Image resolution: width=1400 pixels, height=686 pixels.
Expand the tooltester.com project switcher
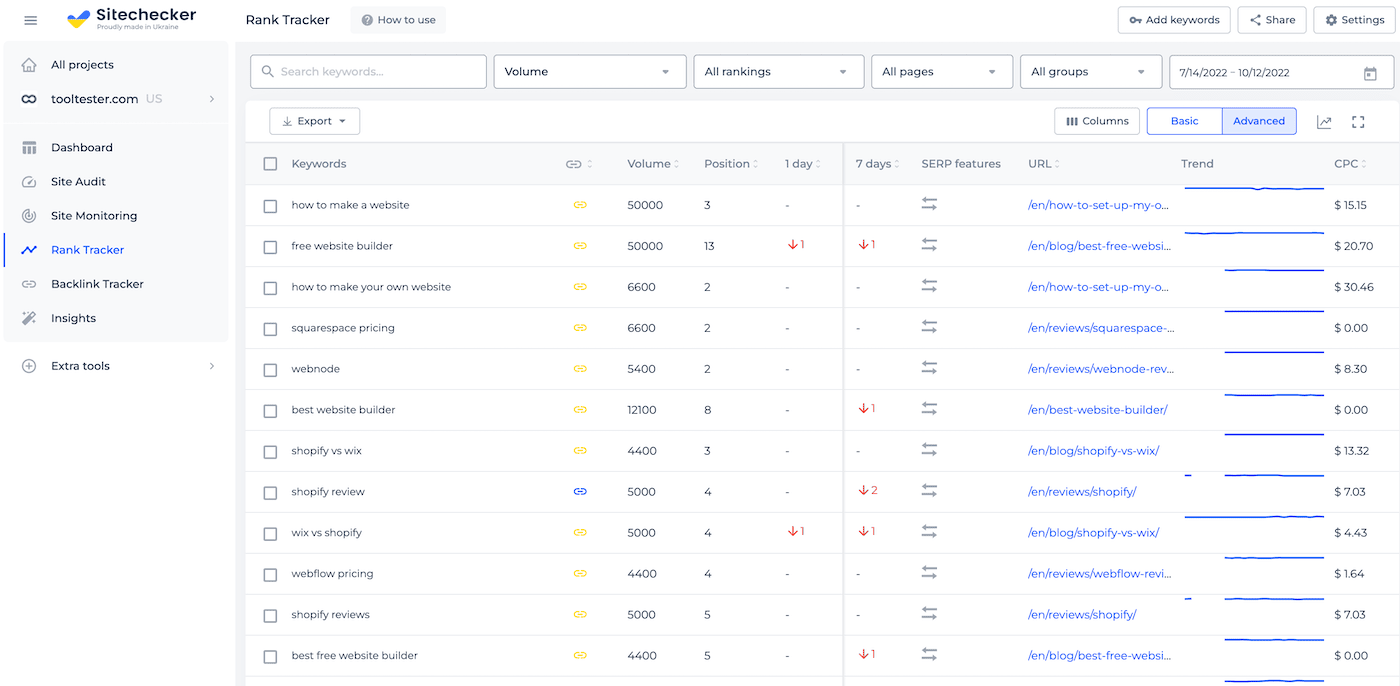point(117,99)
